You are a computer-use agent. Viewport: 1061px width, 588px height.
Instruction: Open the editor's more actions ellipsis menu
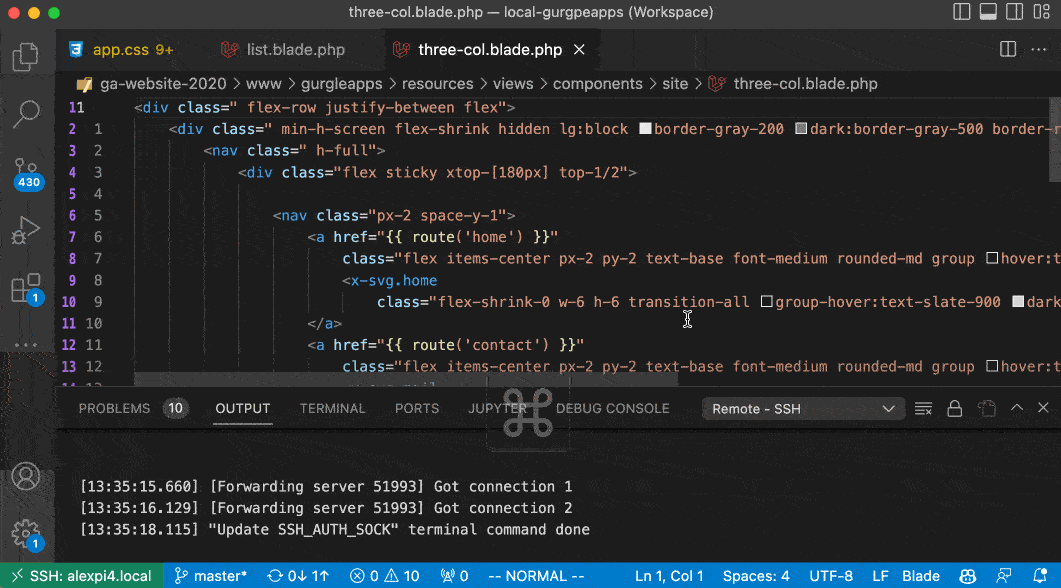click(1038, 48)
